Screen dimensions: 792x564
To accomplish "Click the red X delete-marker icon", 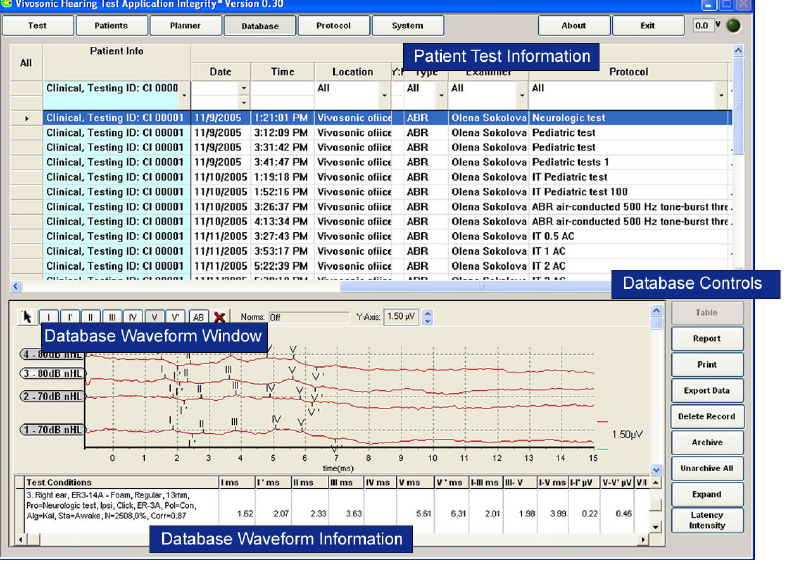I will [x=219, y=317].
